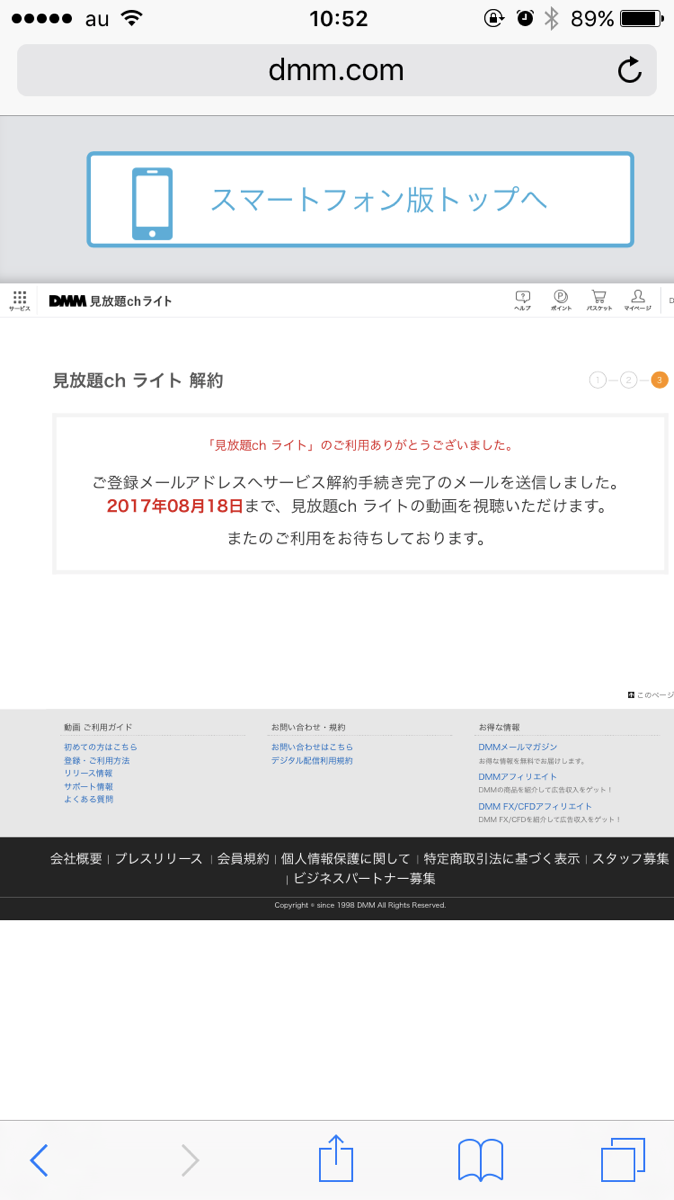Open リリース情報 link
This screenshot has height=1200, width=674.
click(88, 773)
